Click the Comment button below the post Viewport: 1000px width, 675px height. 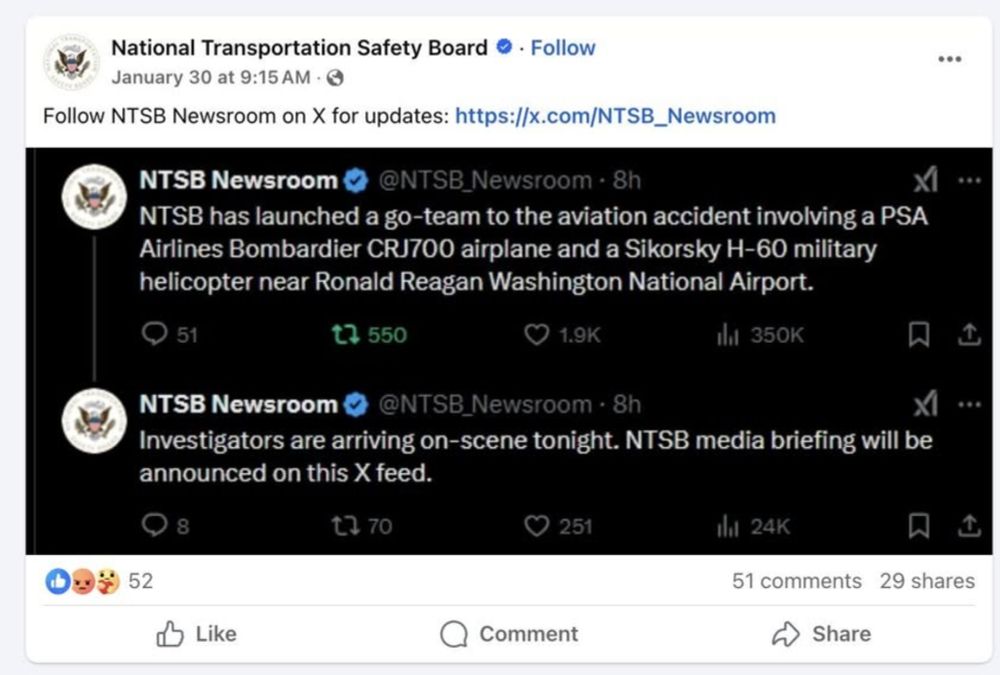click(509, 633)
